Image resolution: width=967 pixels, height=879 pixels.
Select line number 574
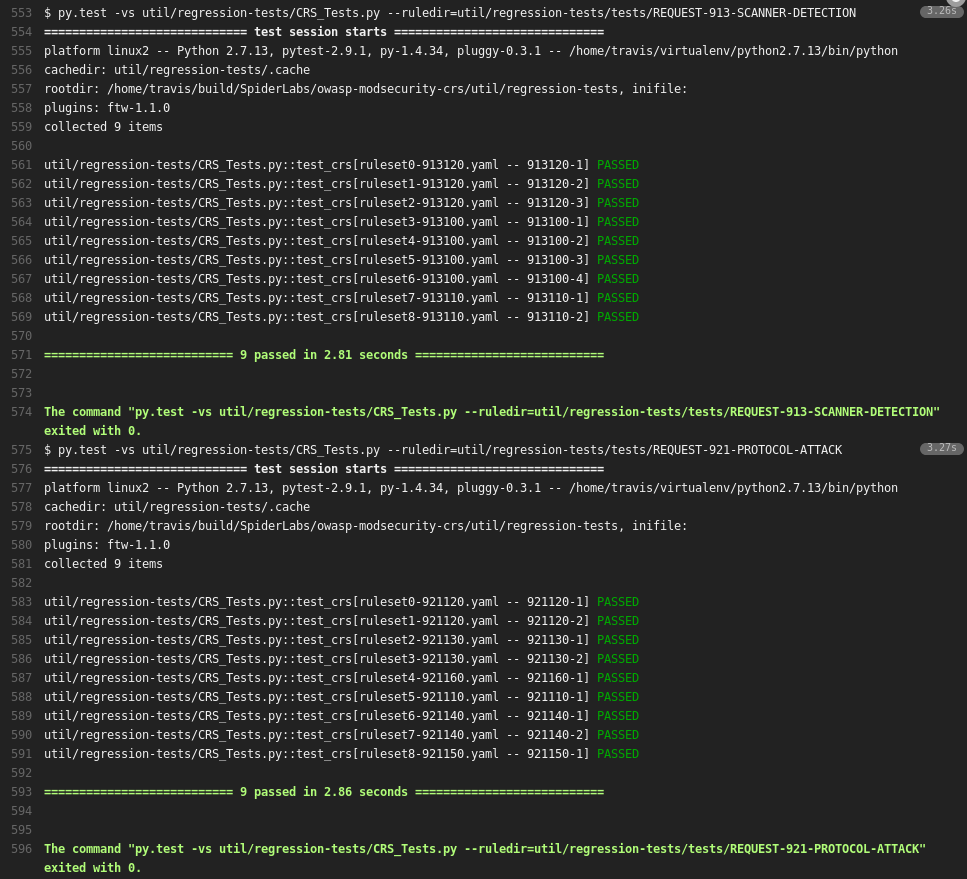21,412
